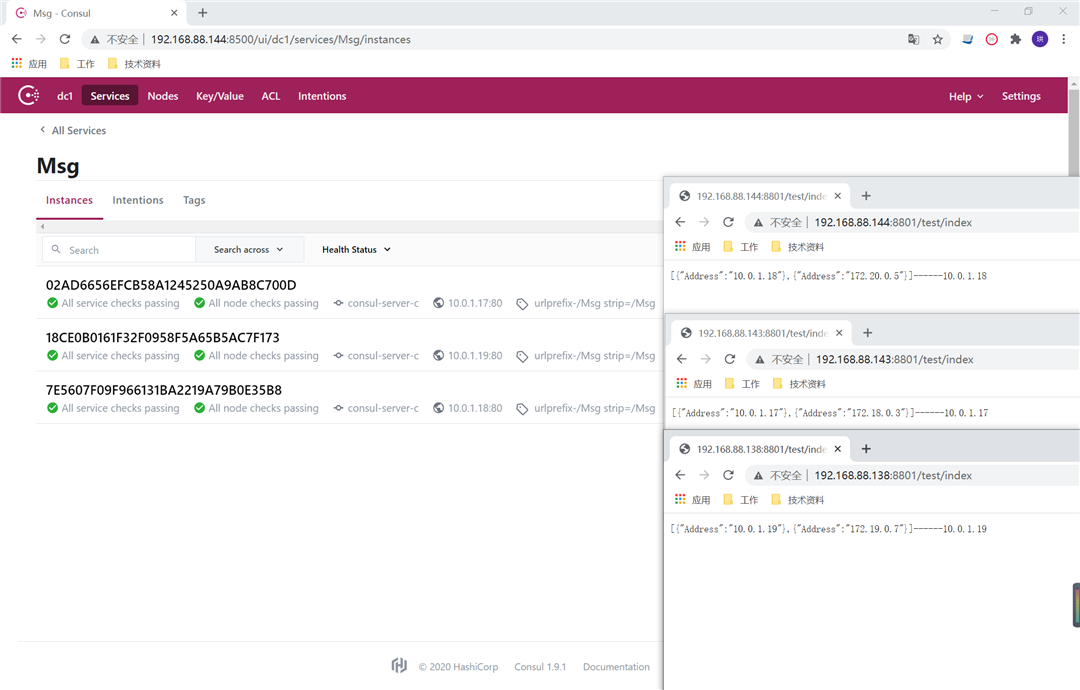Open the Chrome three-dot menu
This screenshot has height=690, width=1080.
pos(1063,39)
